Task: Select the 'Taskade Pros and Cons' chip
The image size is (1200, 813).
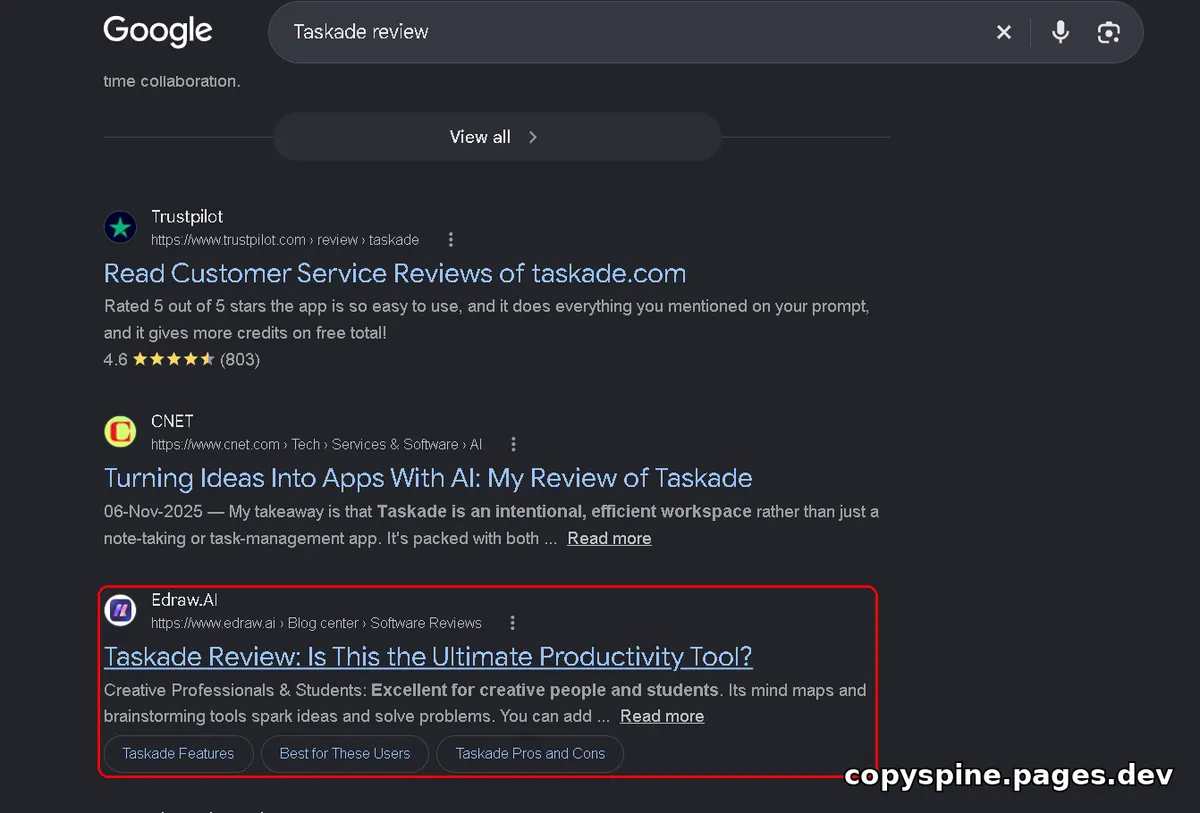Action: click(530, 754)
